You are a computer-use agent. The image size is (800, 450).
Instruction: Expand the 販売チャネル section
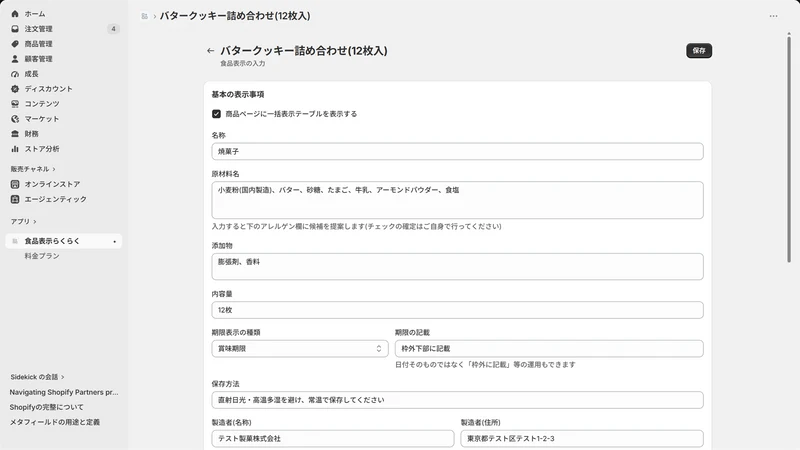(33, 169)
